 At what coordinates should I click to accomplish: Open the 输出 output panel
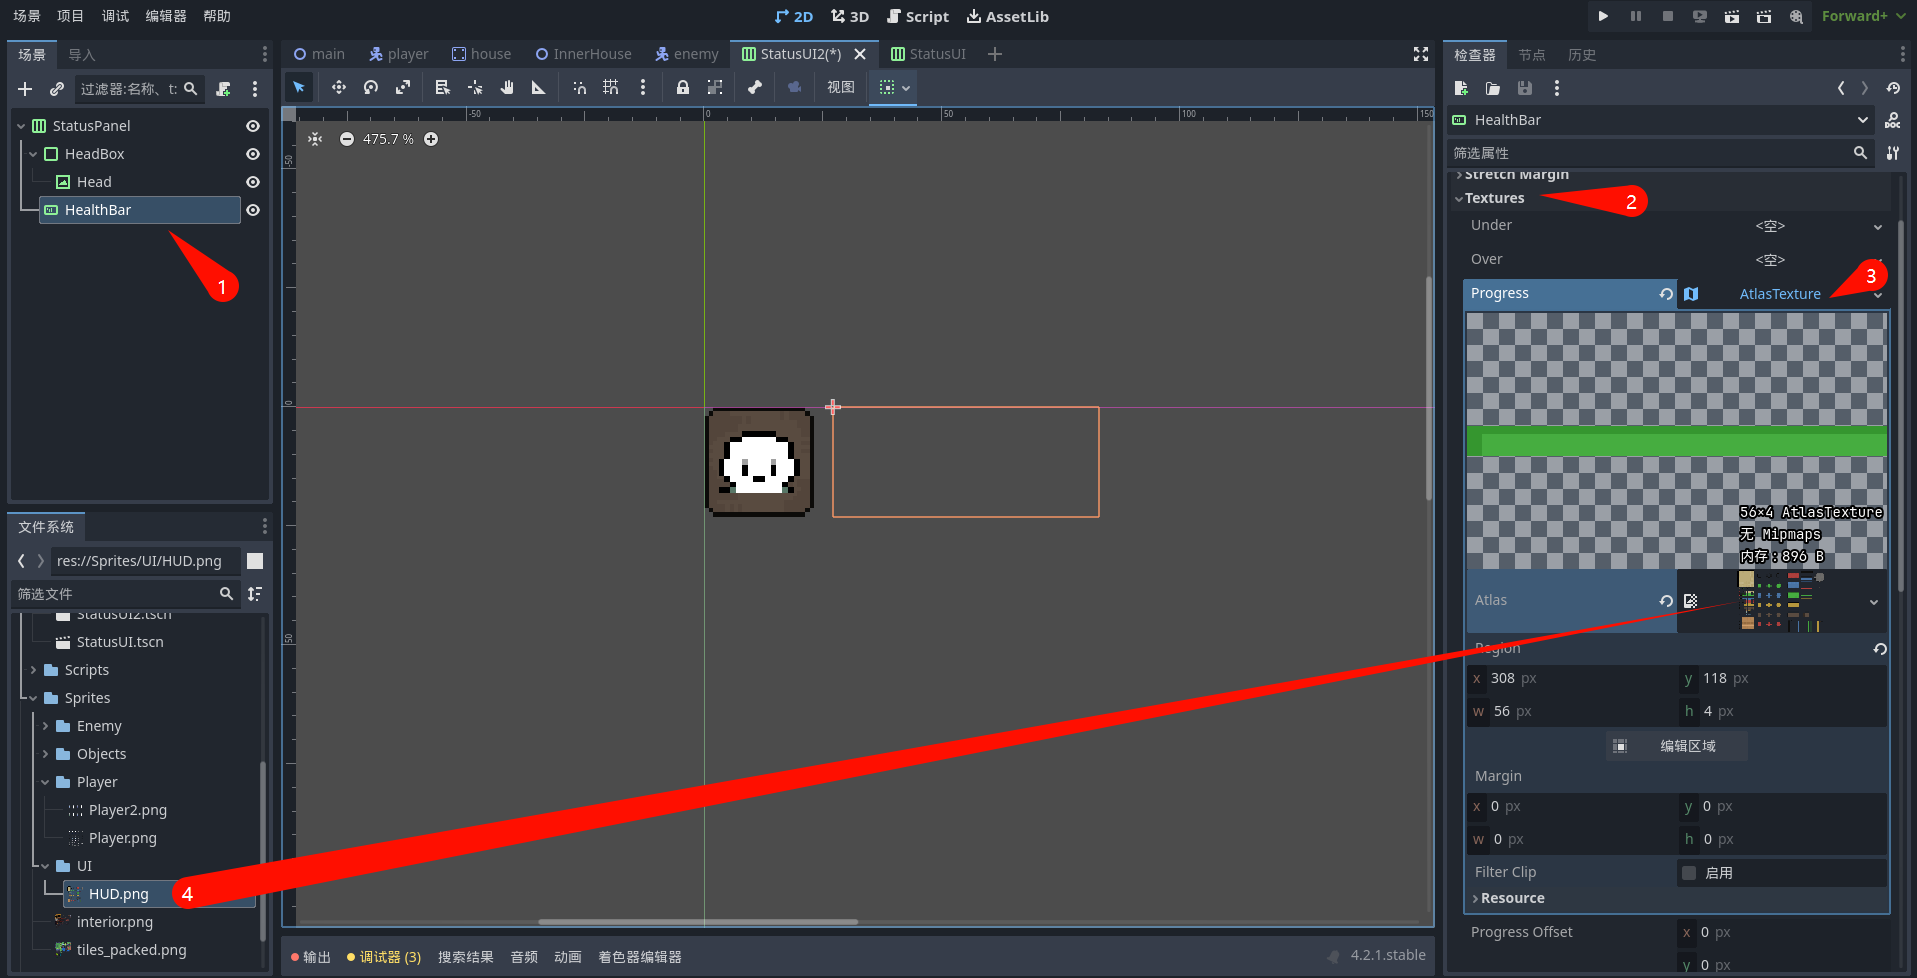click(x=311, y=957)
